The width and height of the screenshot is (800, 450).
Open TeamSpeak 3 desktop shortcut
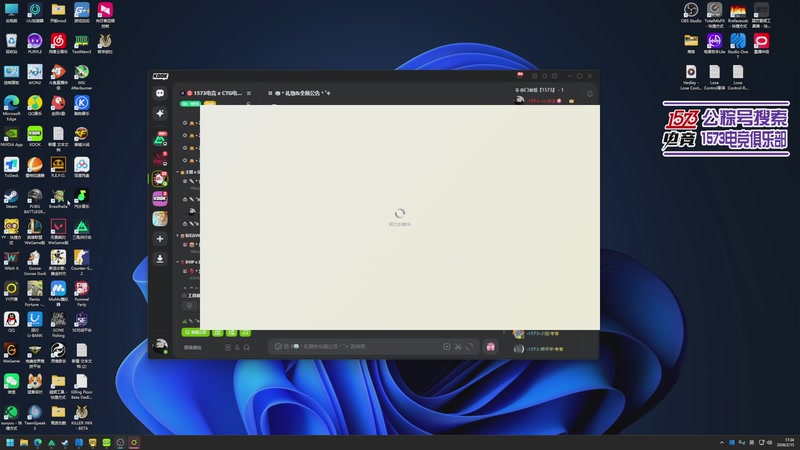click(x=35, y=417)
